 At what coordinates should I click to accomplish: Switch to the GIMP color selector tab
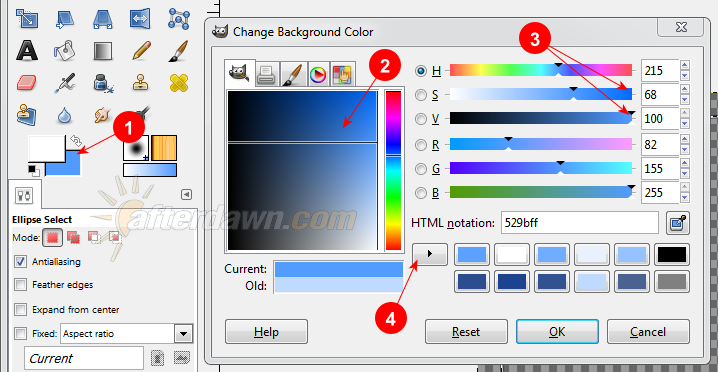tap(239, 73)
